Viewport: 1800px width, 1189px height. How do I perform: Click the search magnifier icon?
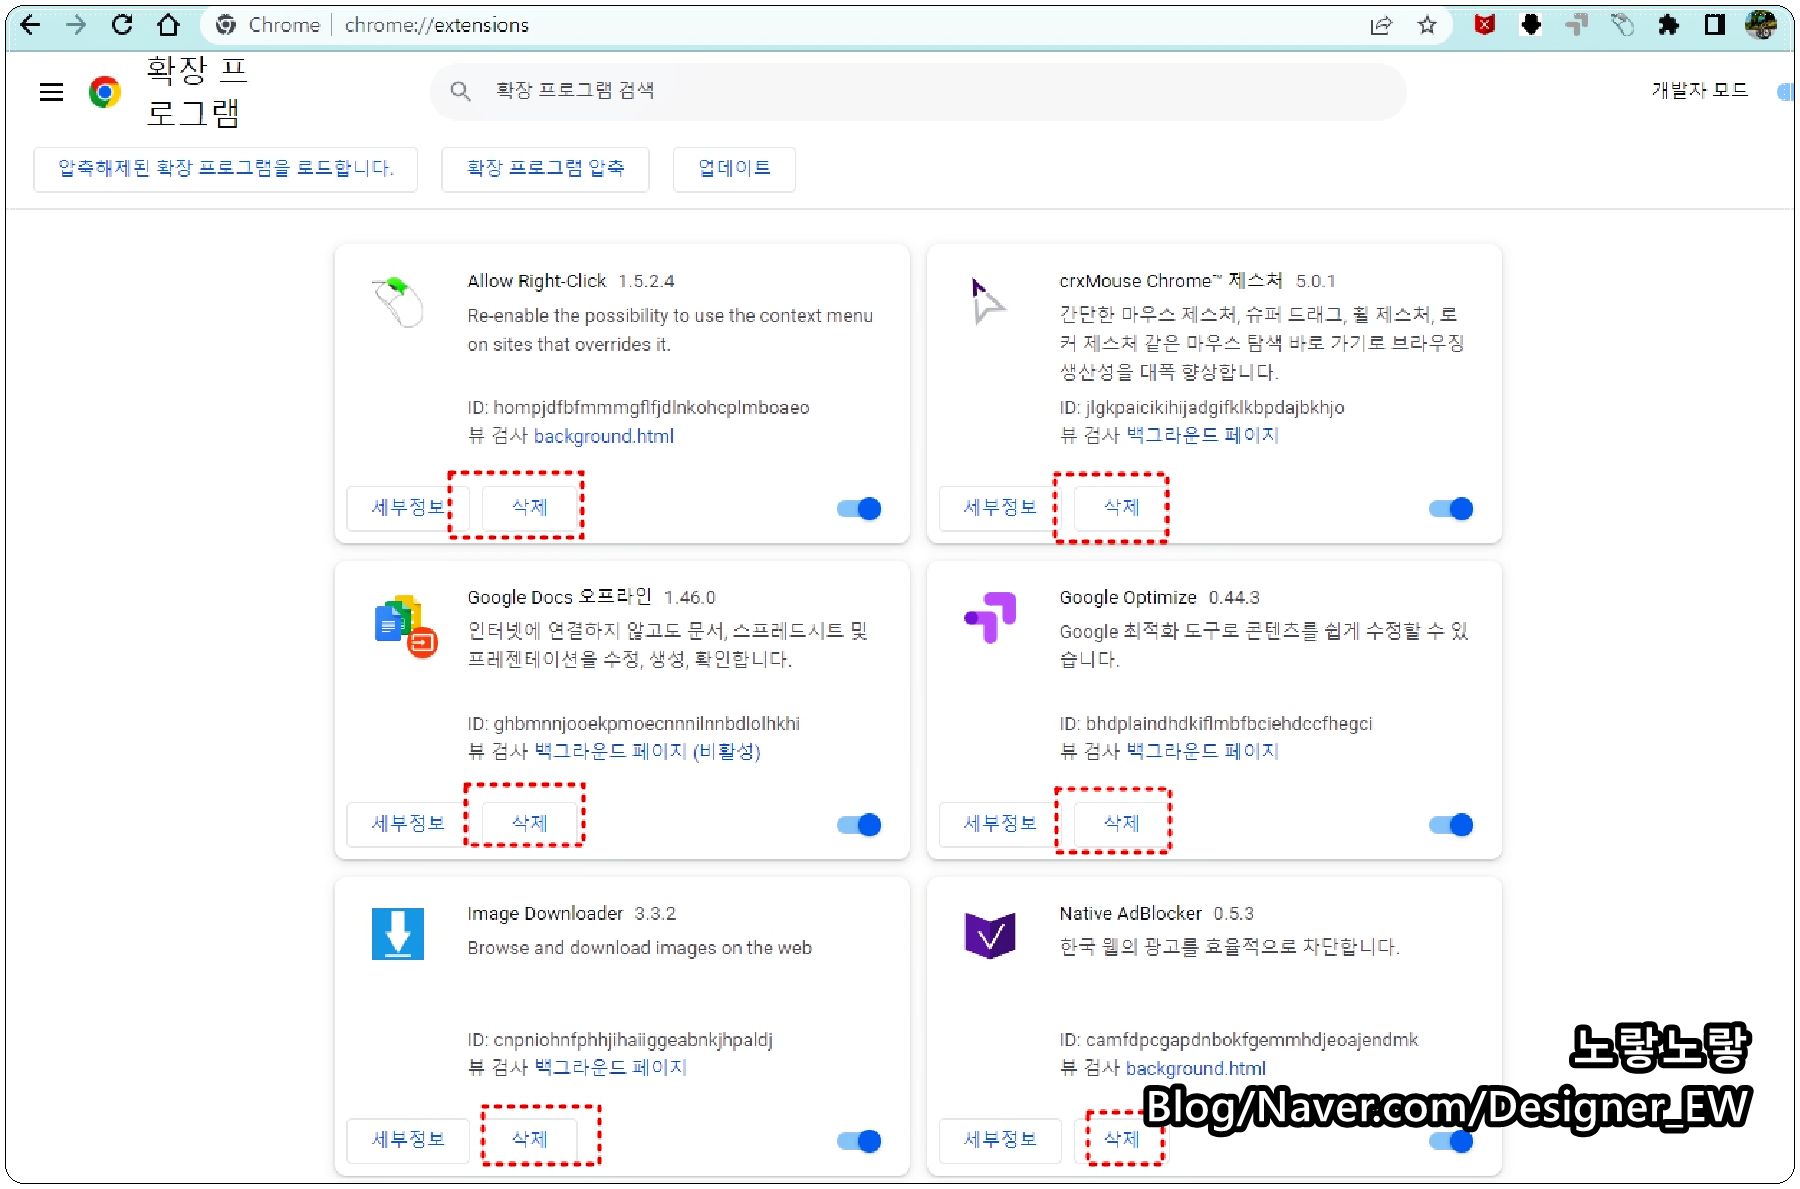coord(460,91)
